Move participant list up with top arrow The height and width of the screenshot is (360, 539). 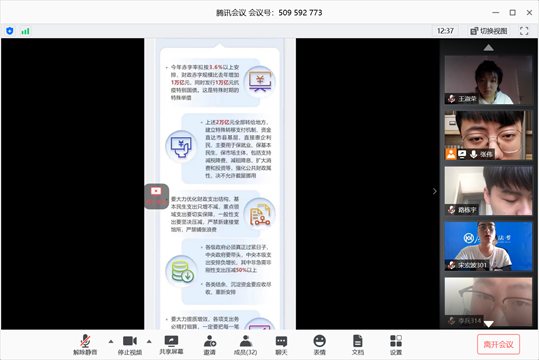[x=488, y=47]
